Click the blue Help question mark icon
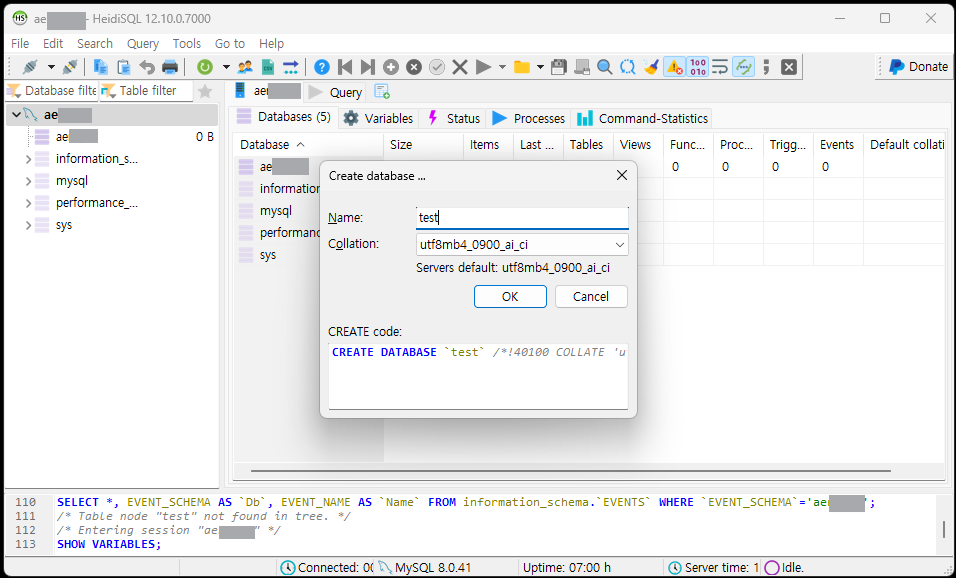This screenshot has height=578, width=956. [321, 66]
